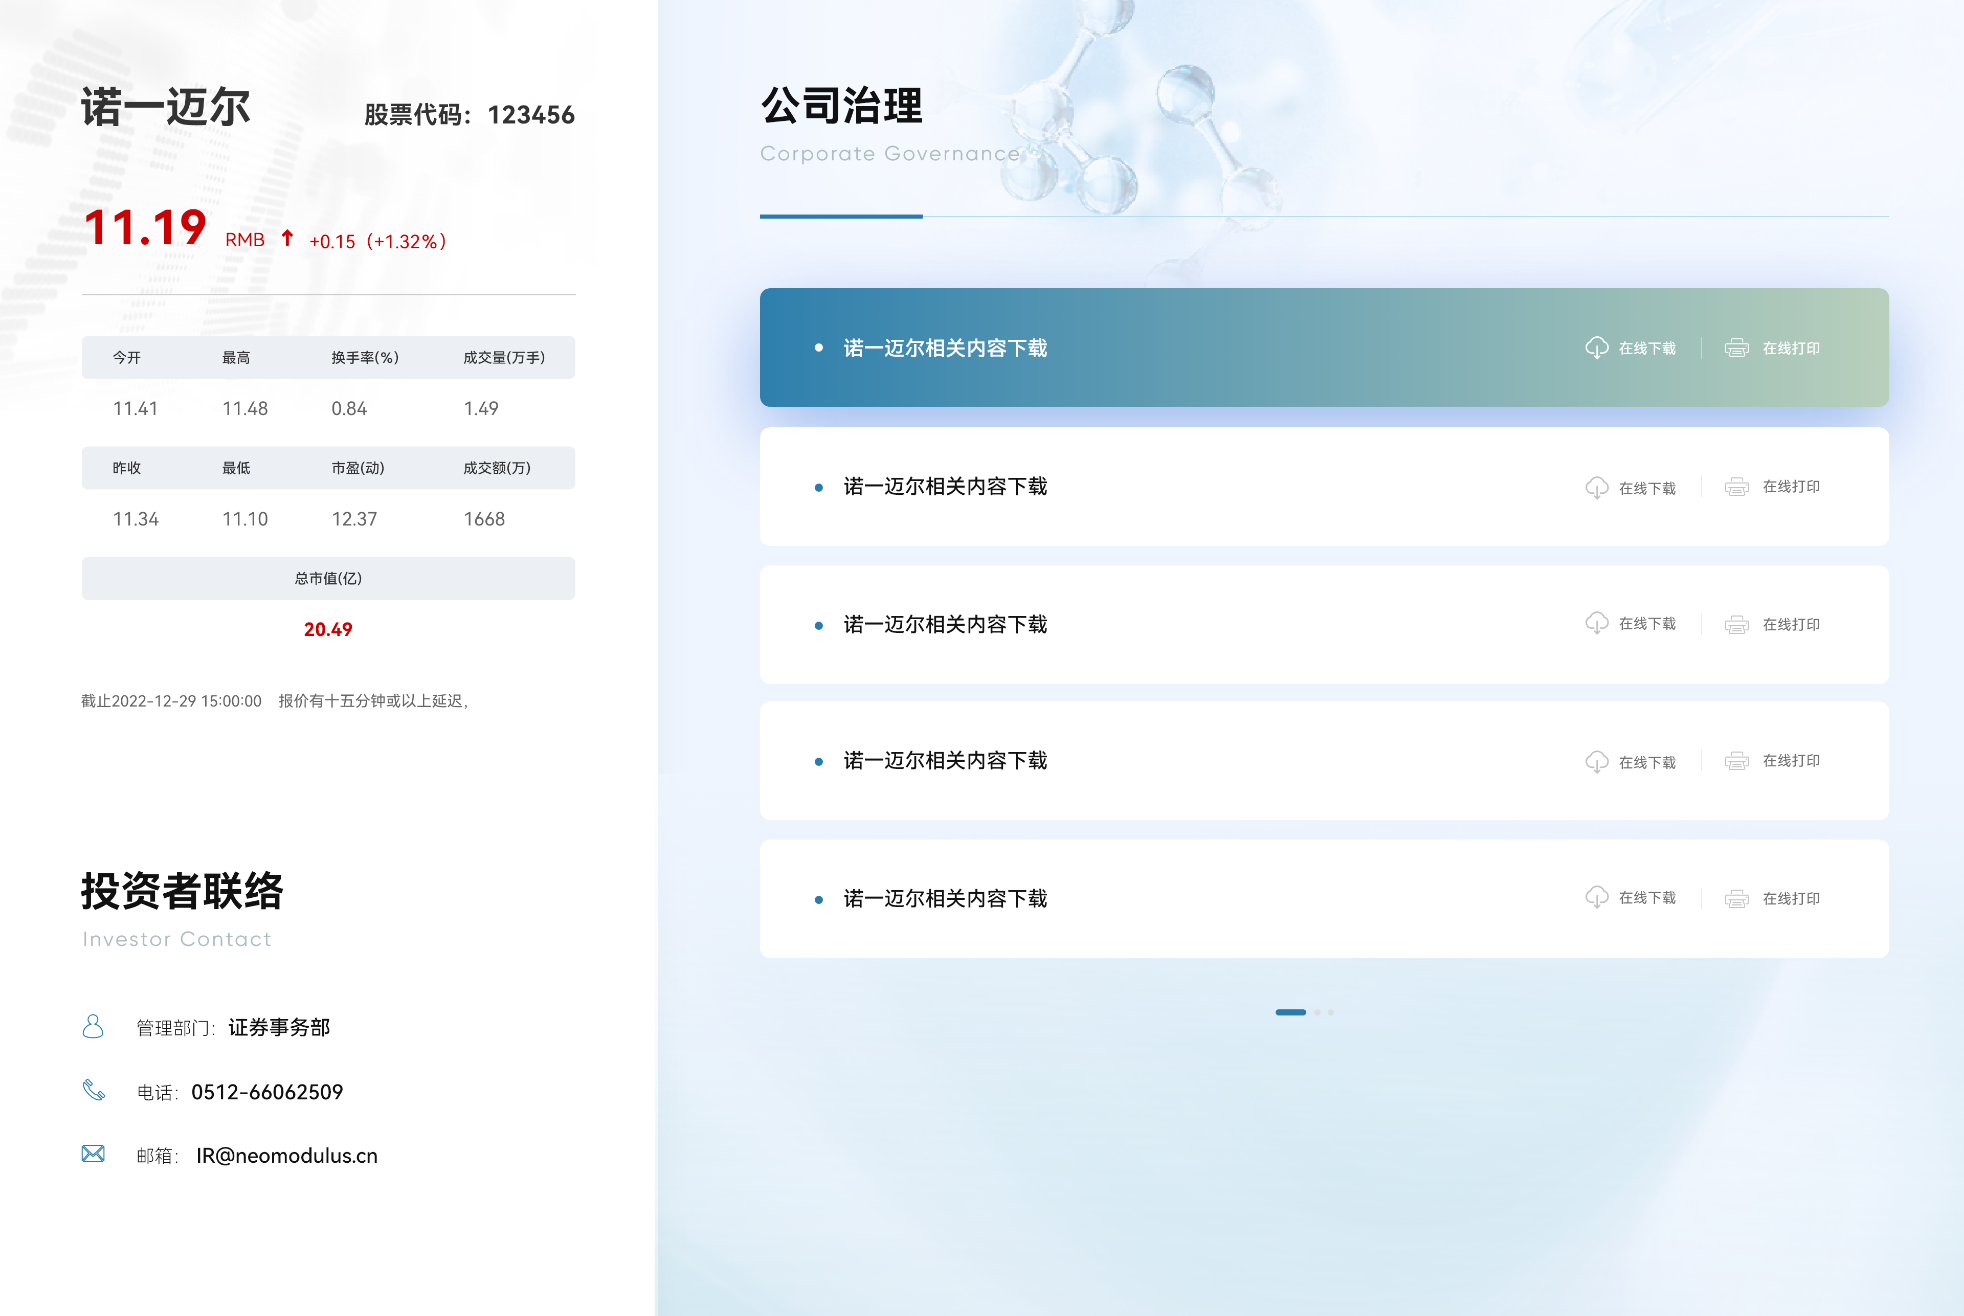Click the 最高 column header
Image resolution: width=1964 pixels, height=1316 pixels.
pos(236,357)
